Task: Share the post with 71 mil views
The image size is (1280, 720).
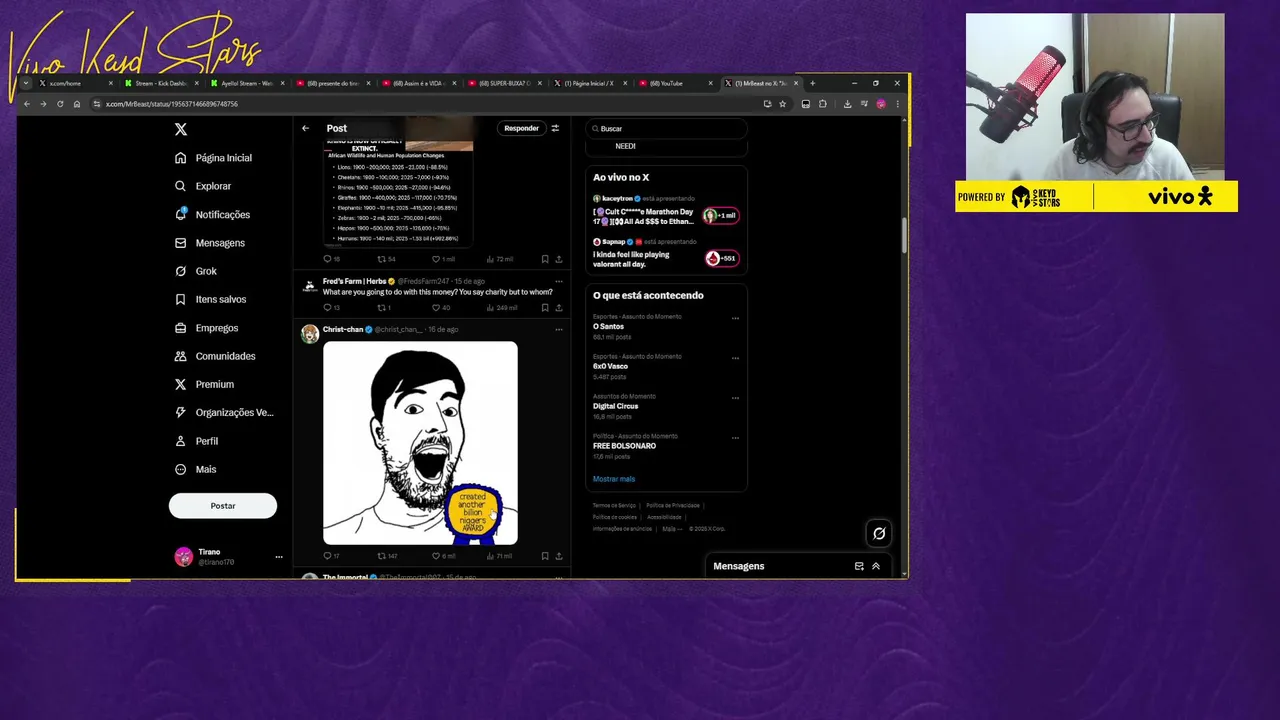Action: click(x=559, y=556)
